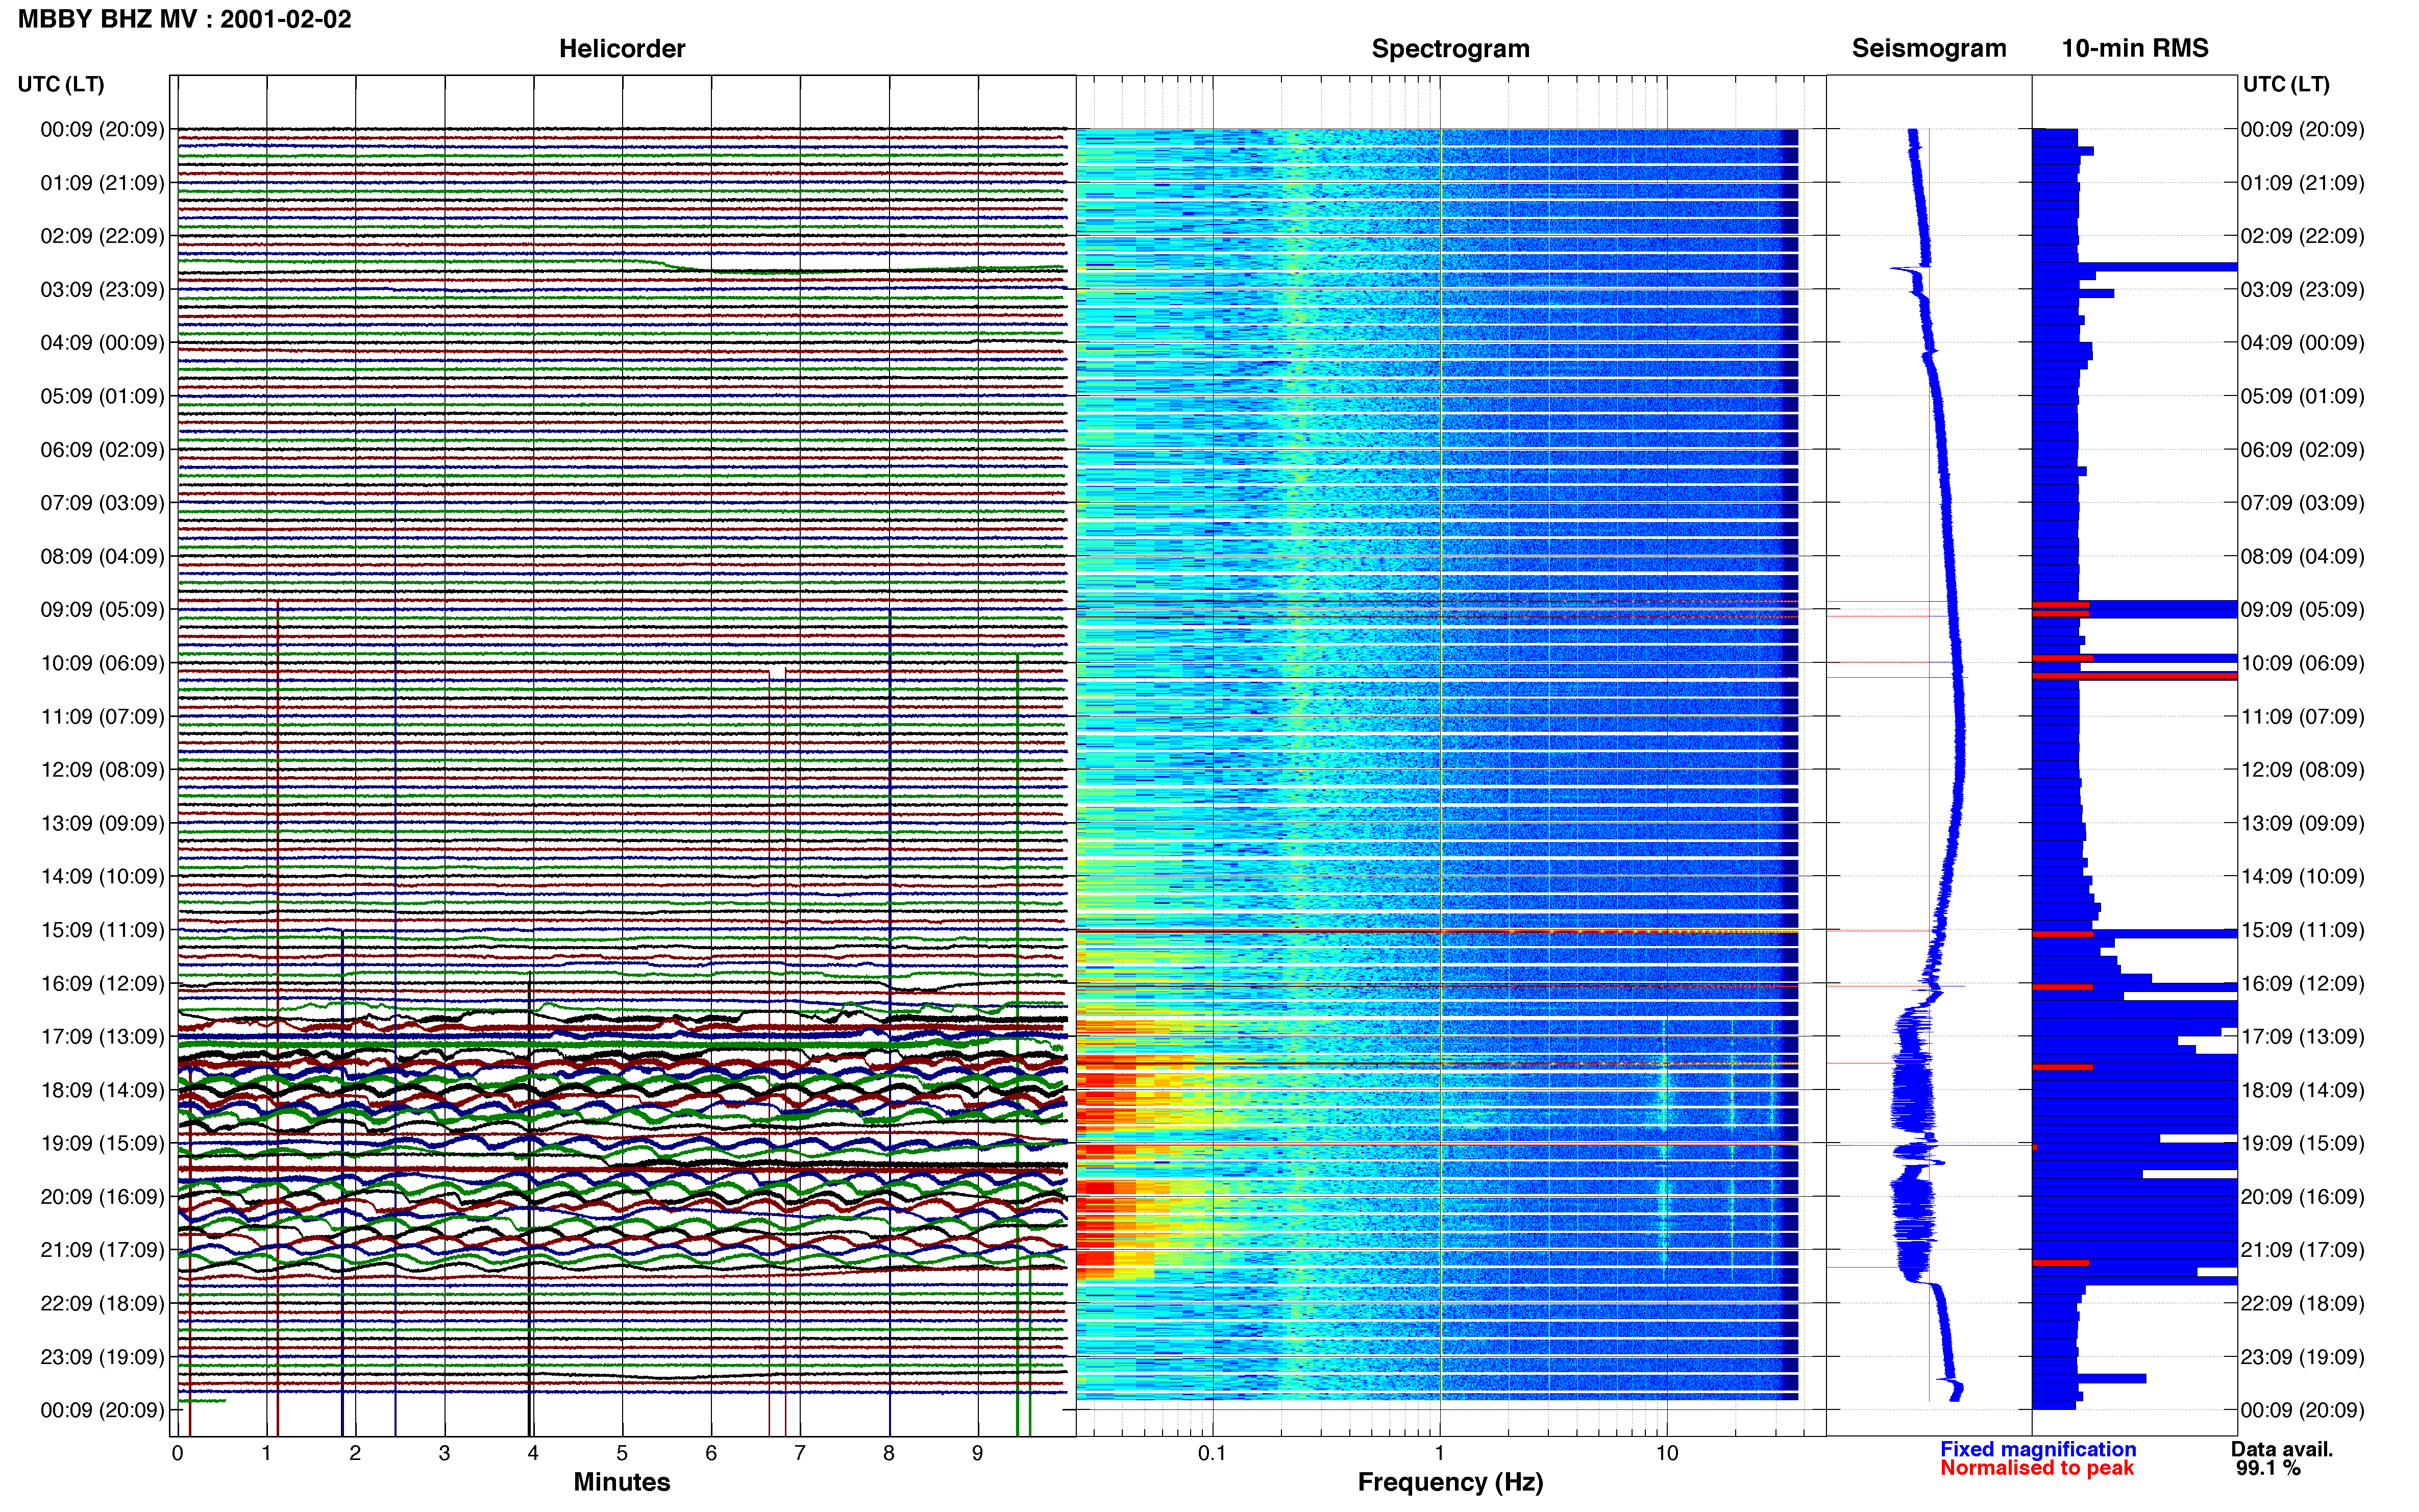Click right time label '23:09 (19:09)'
The width and height of the screenshot is (2419, 1512).
2302,1357
